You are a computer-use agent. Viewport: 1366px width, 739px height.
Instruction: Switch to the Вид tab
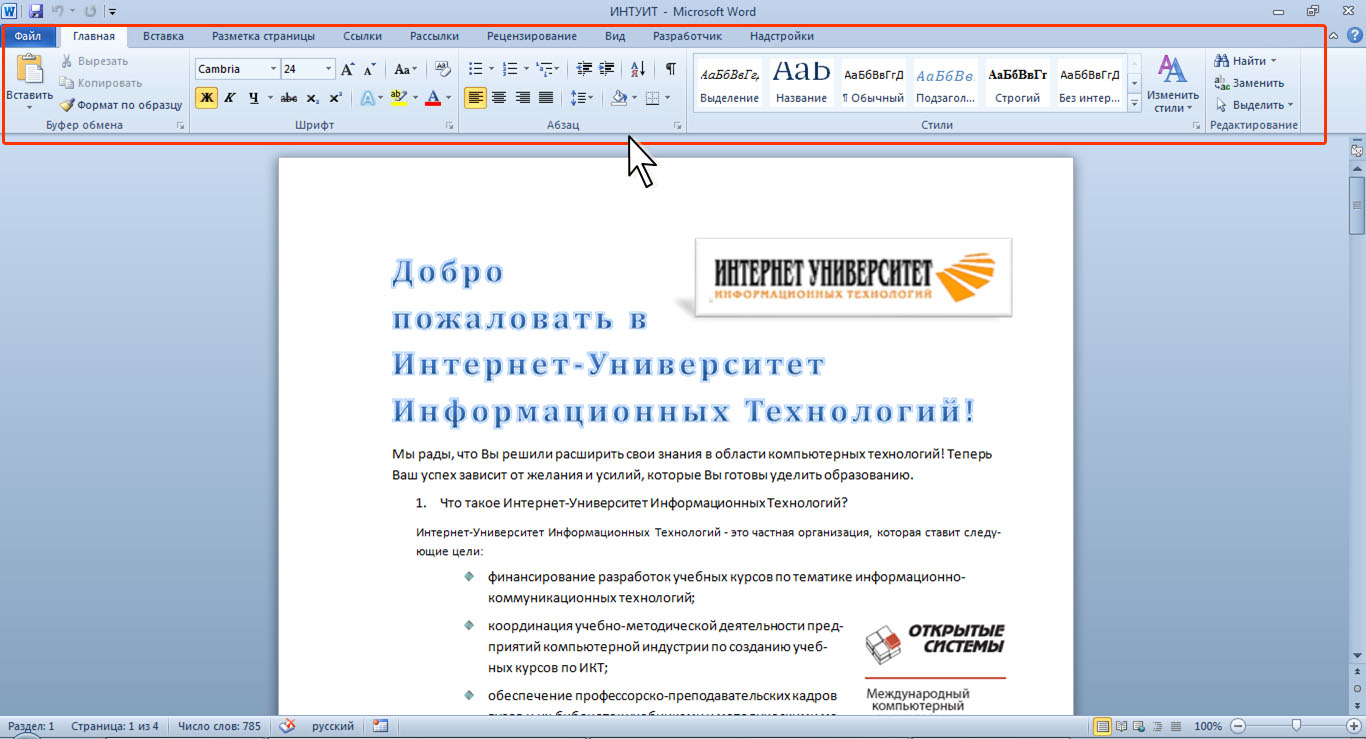pyautogui.click(x=615, y=36)
